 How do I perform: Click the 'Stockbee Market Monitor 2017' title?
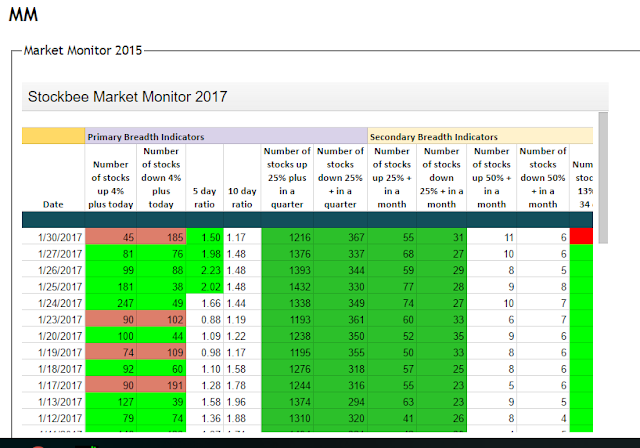pos(127,97)
